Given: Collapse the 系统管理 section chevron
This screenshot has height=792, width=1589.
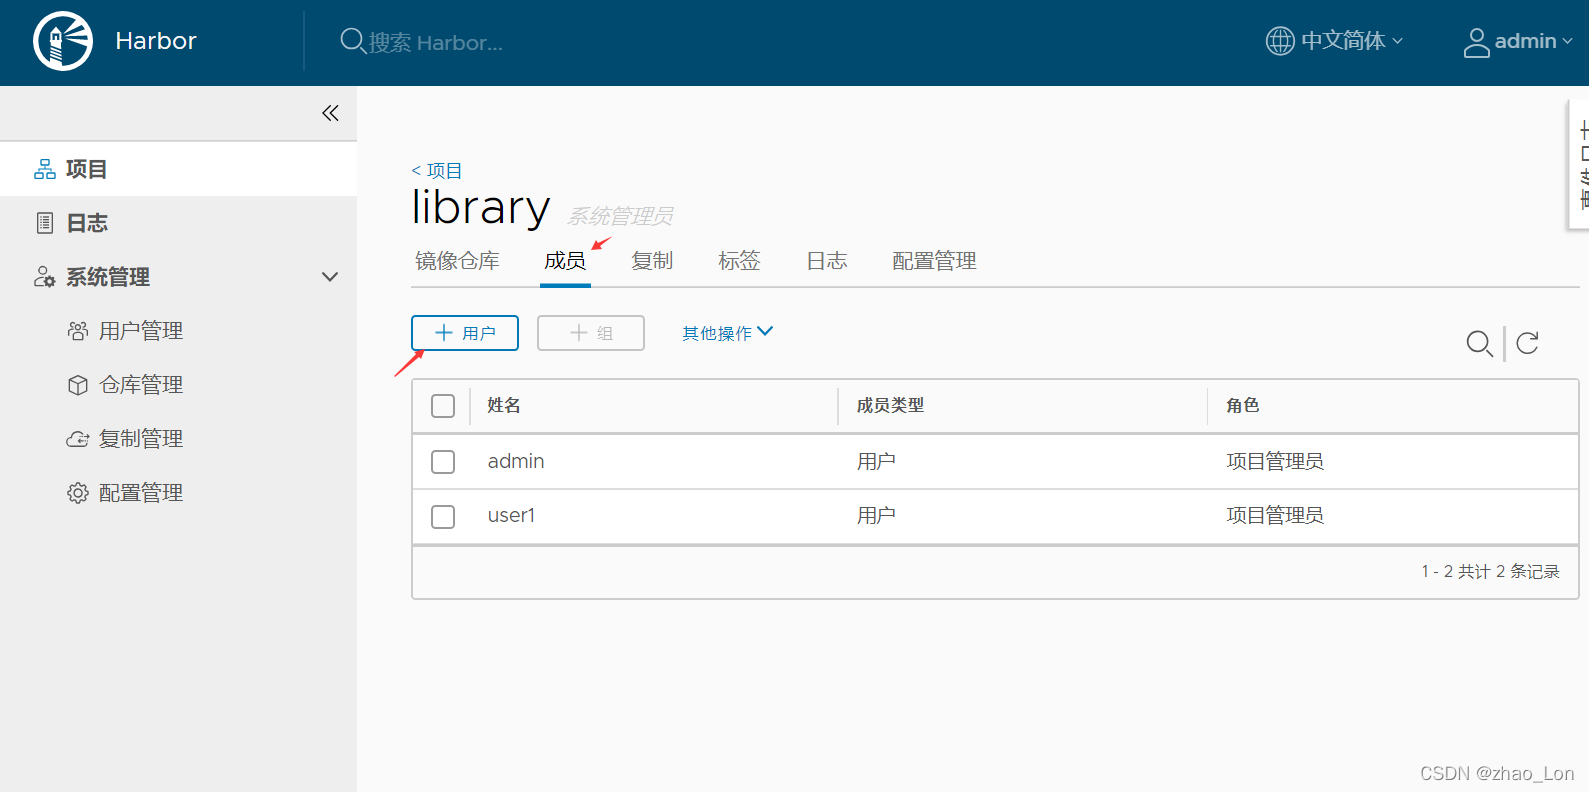Looking at the screenshot, I should point(330,277).
